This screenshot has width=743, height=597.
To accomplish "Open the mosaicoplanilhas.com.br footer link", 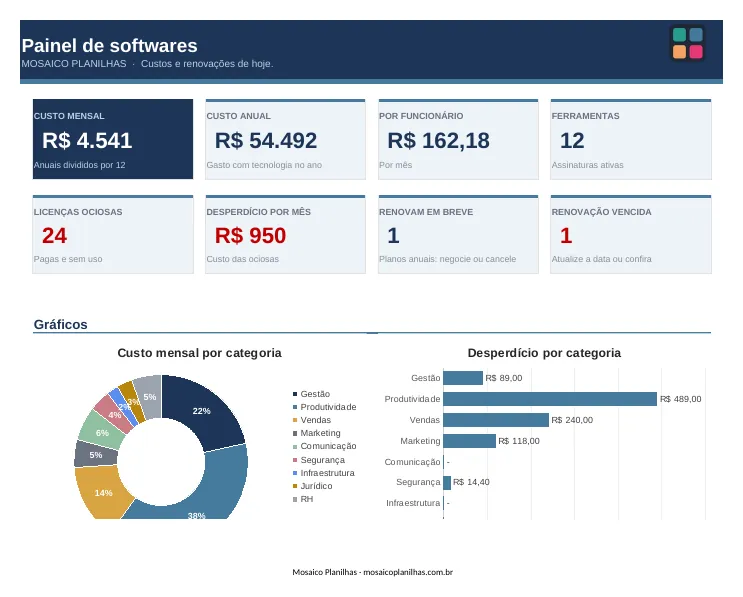I will click(408, 572).
